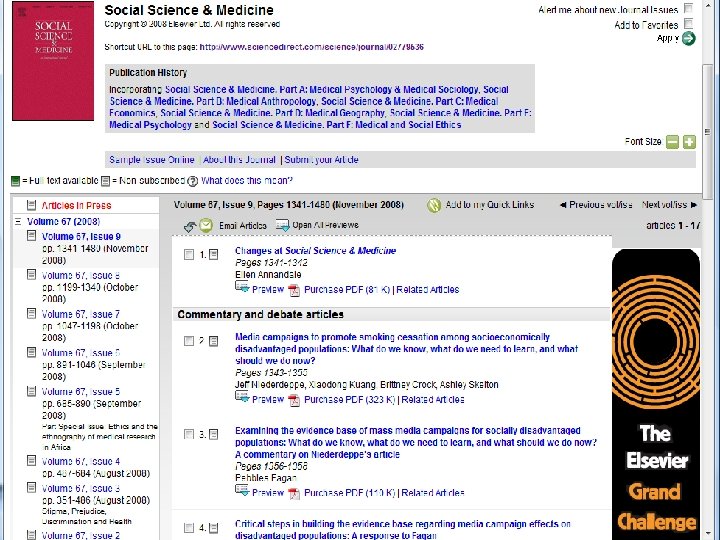
Task: Click document icon beside article 3 number
Action: [x=214, y=434]
